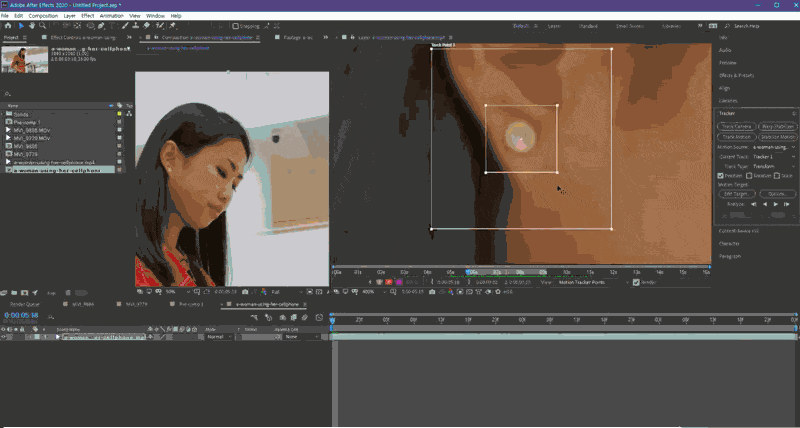Open the View Motion Tracker Points dropdown

click(x=592, y=282)
